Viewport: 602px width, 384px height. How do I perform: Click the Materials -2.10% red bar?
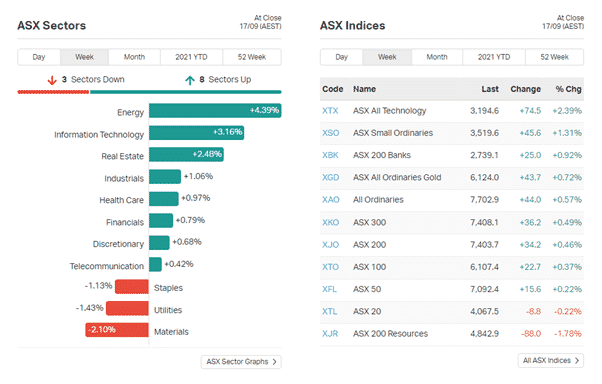pyautogui.click(x=117, y=330)
